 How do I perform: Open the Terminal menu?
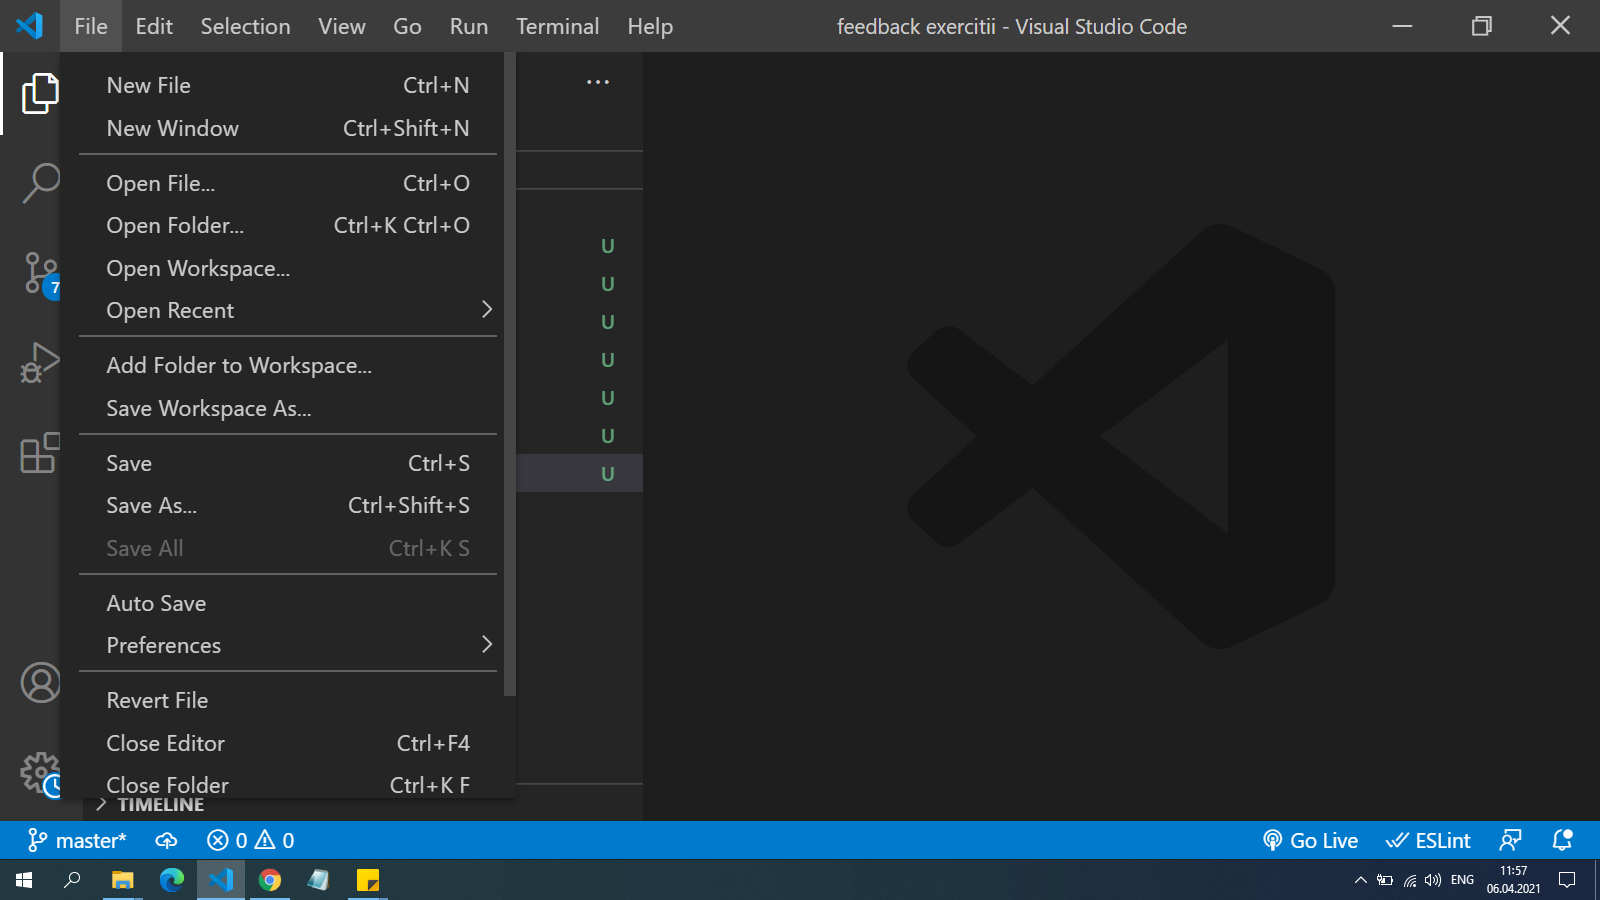(557, 26)
